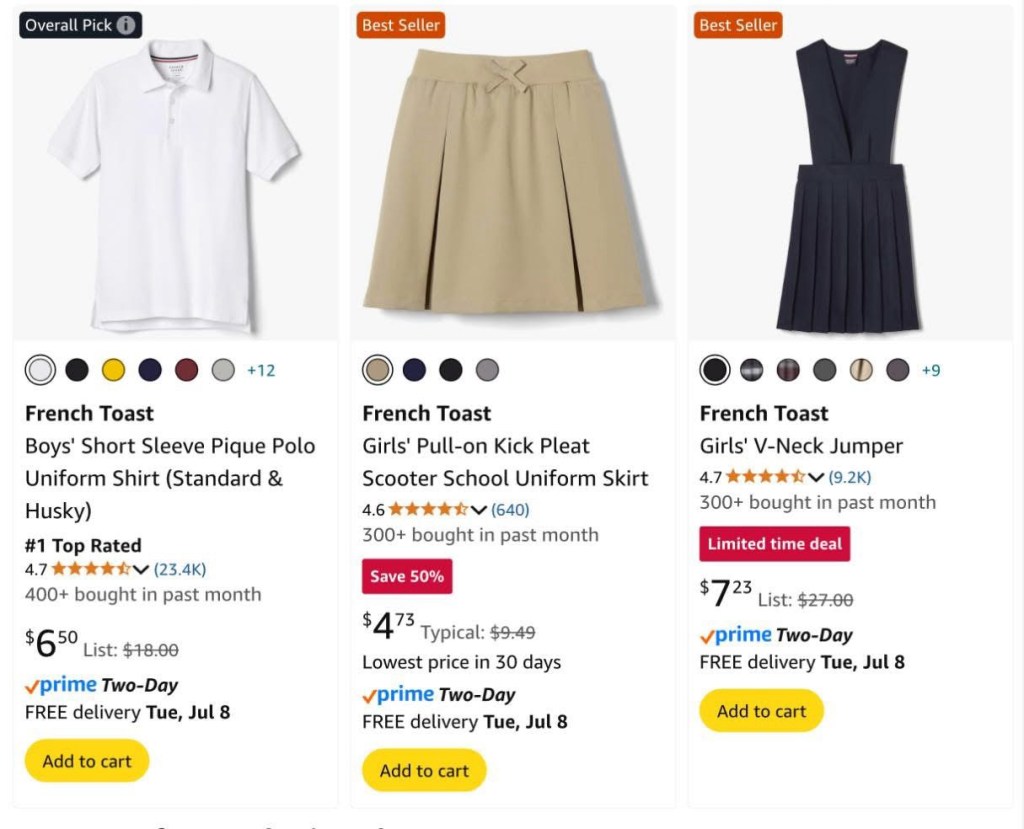Add the Girls' V-Neck Jumper to cart
The width and height of the screenshot is (1024, 829).
pyautogui.click(x=761, y=711)
